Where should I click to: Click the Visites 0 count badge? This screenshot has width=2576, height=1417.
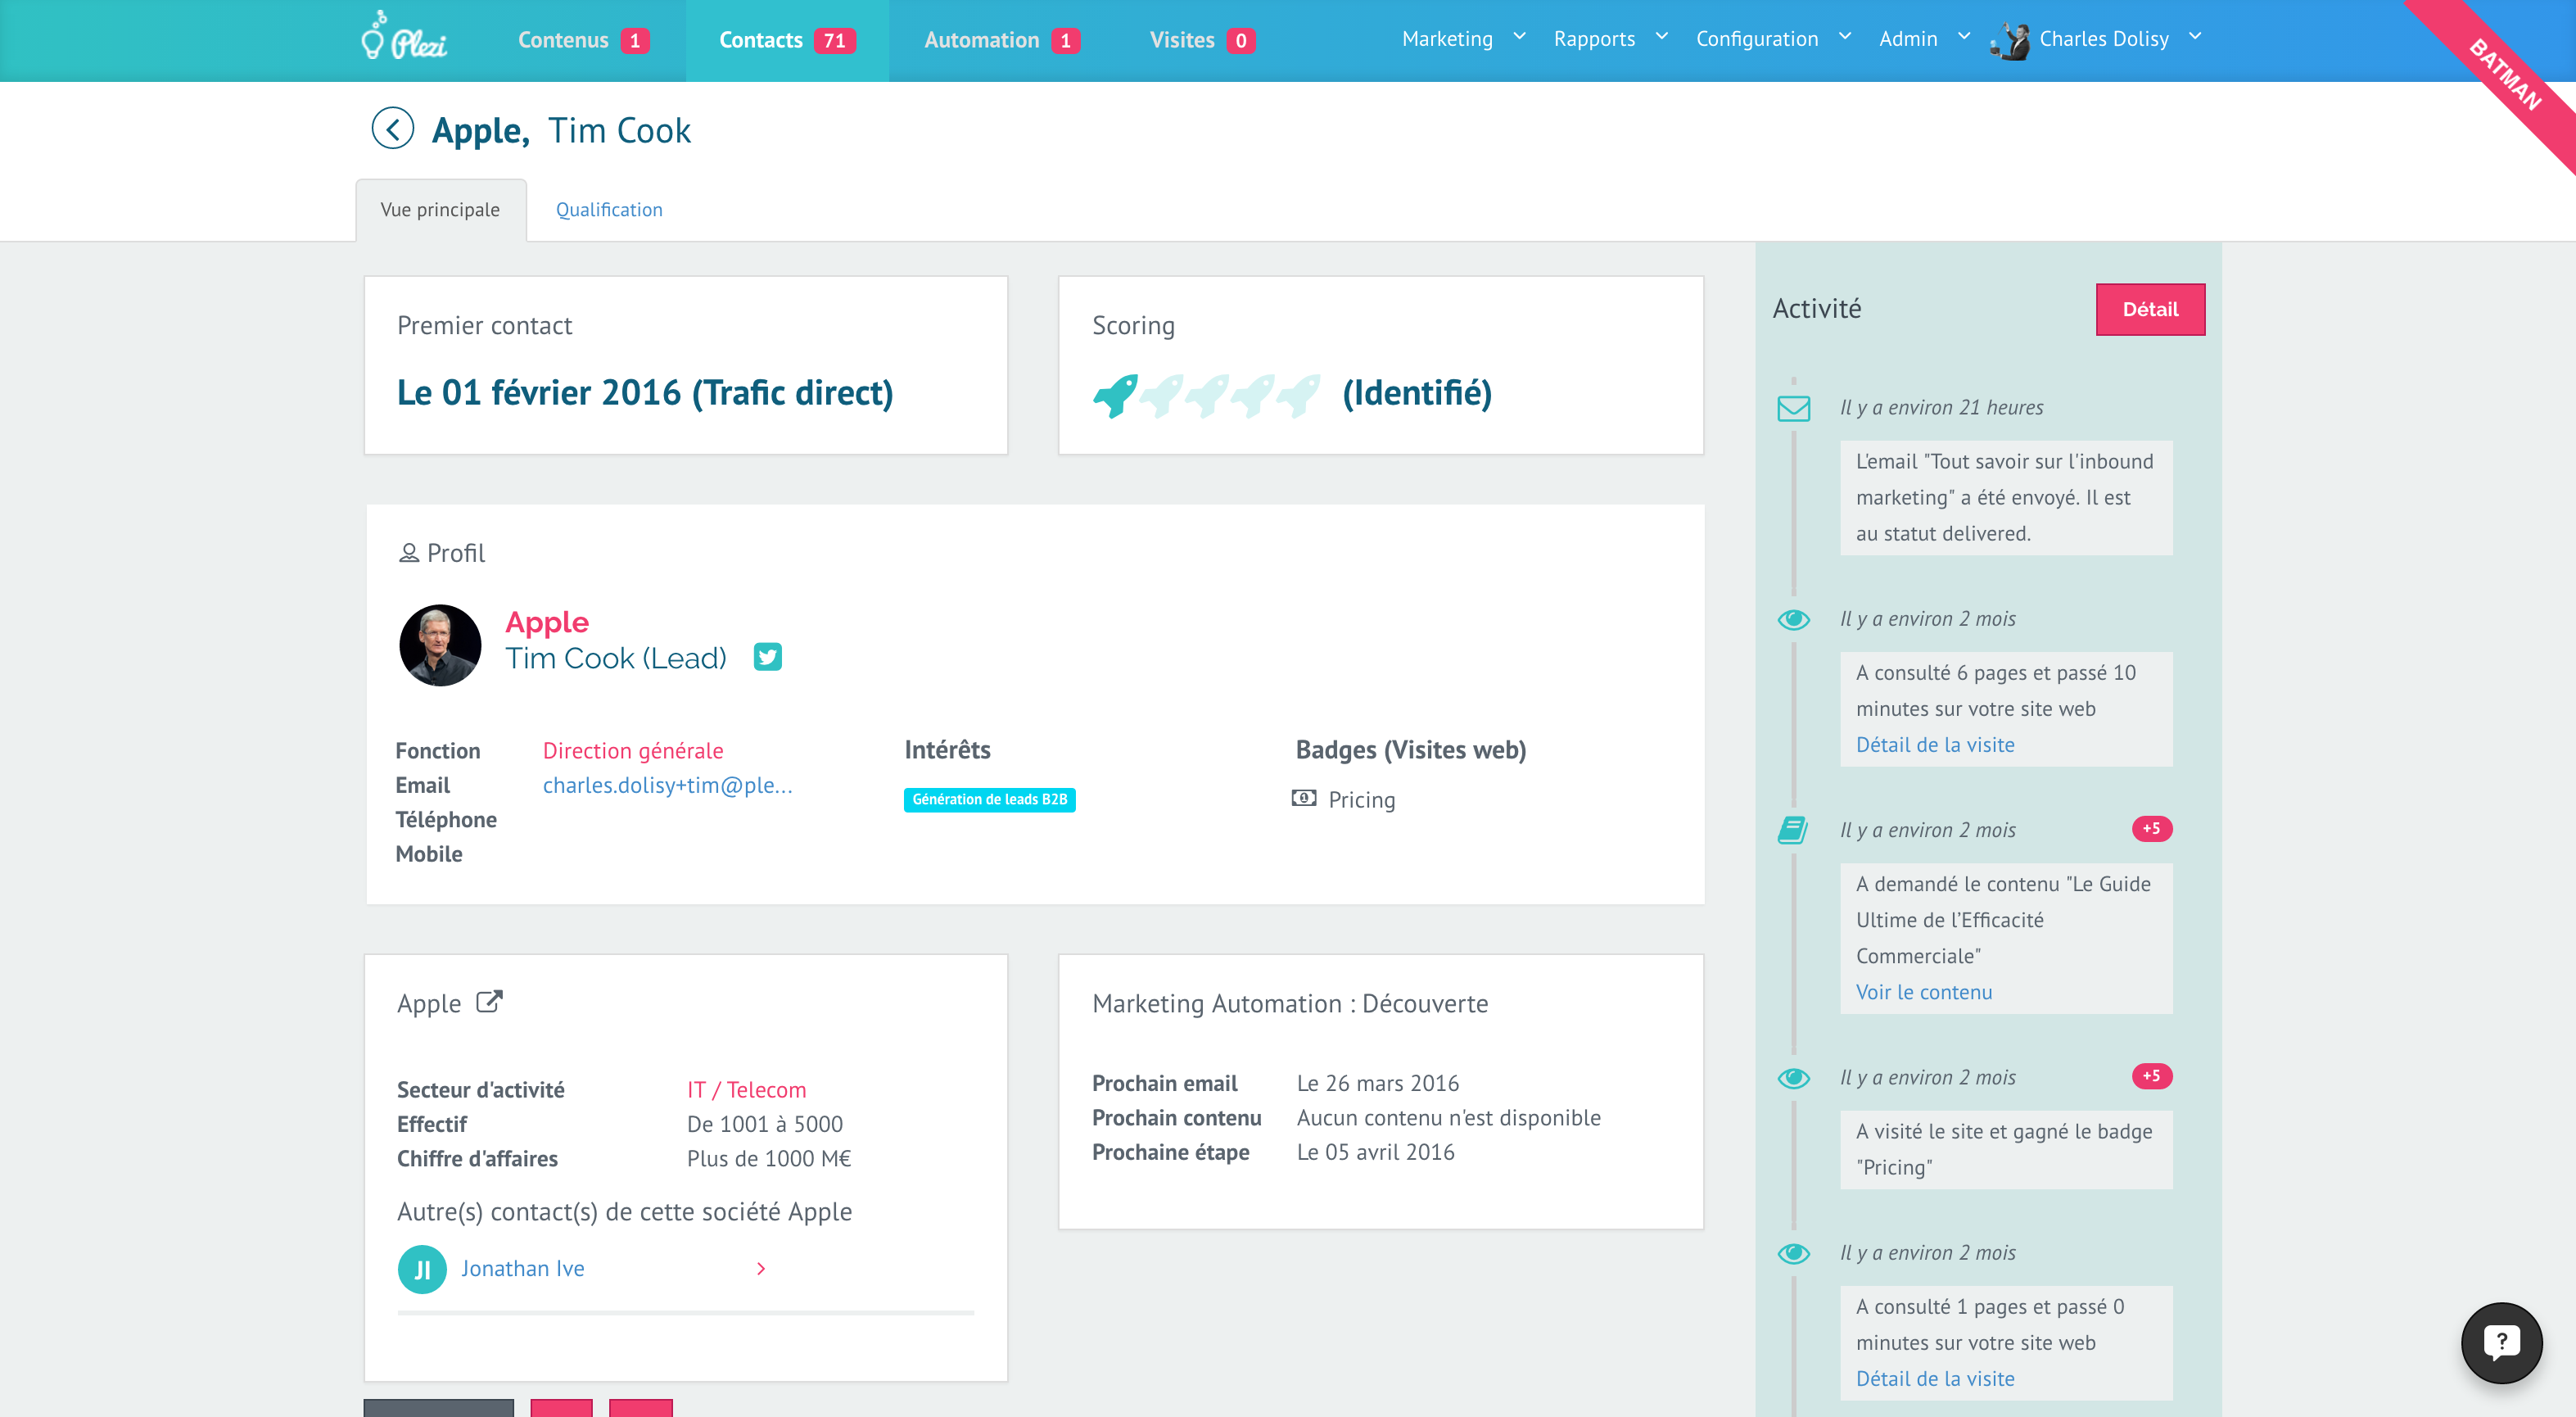[x=1240, y=41]
